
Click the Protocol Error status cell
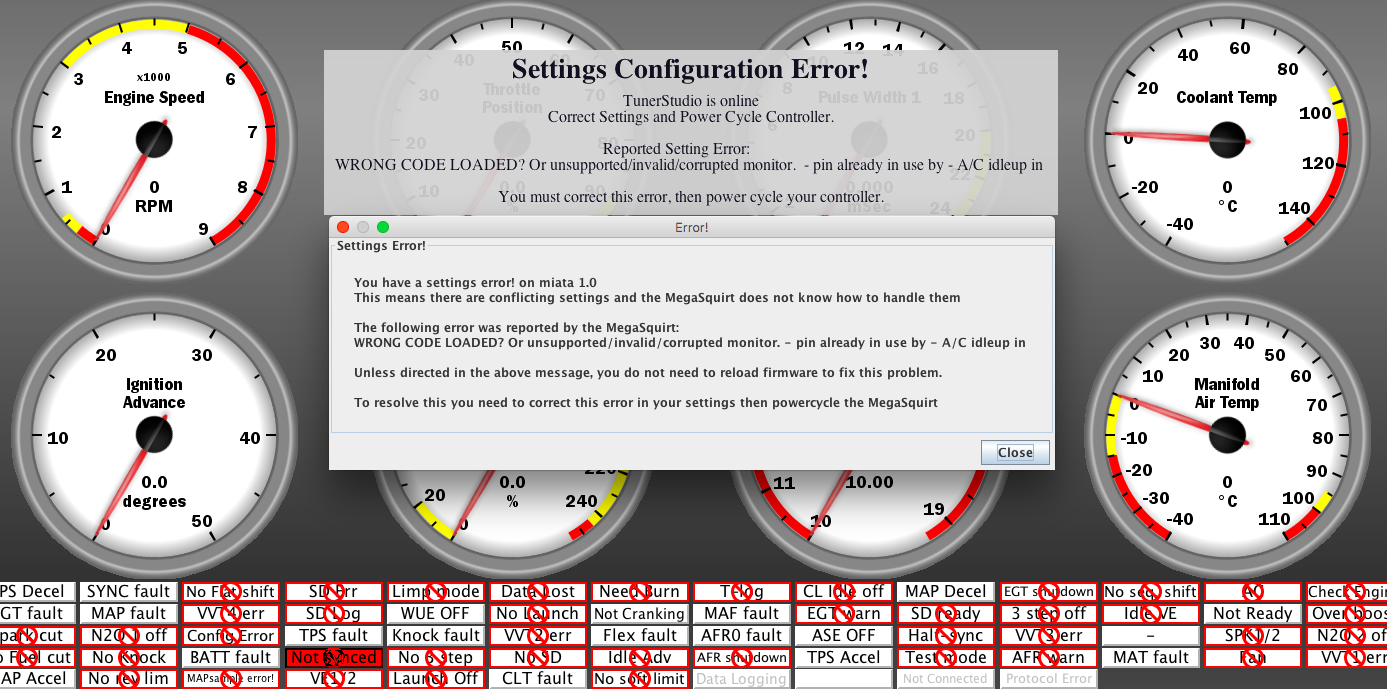1048,679
